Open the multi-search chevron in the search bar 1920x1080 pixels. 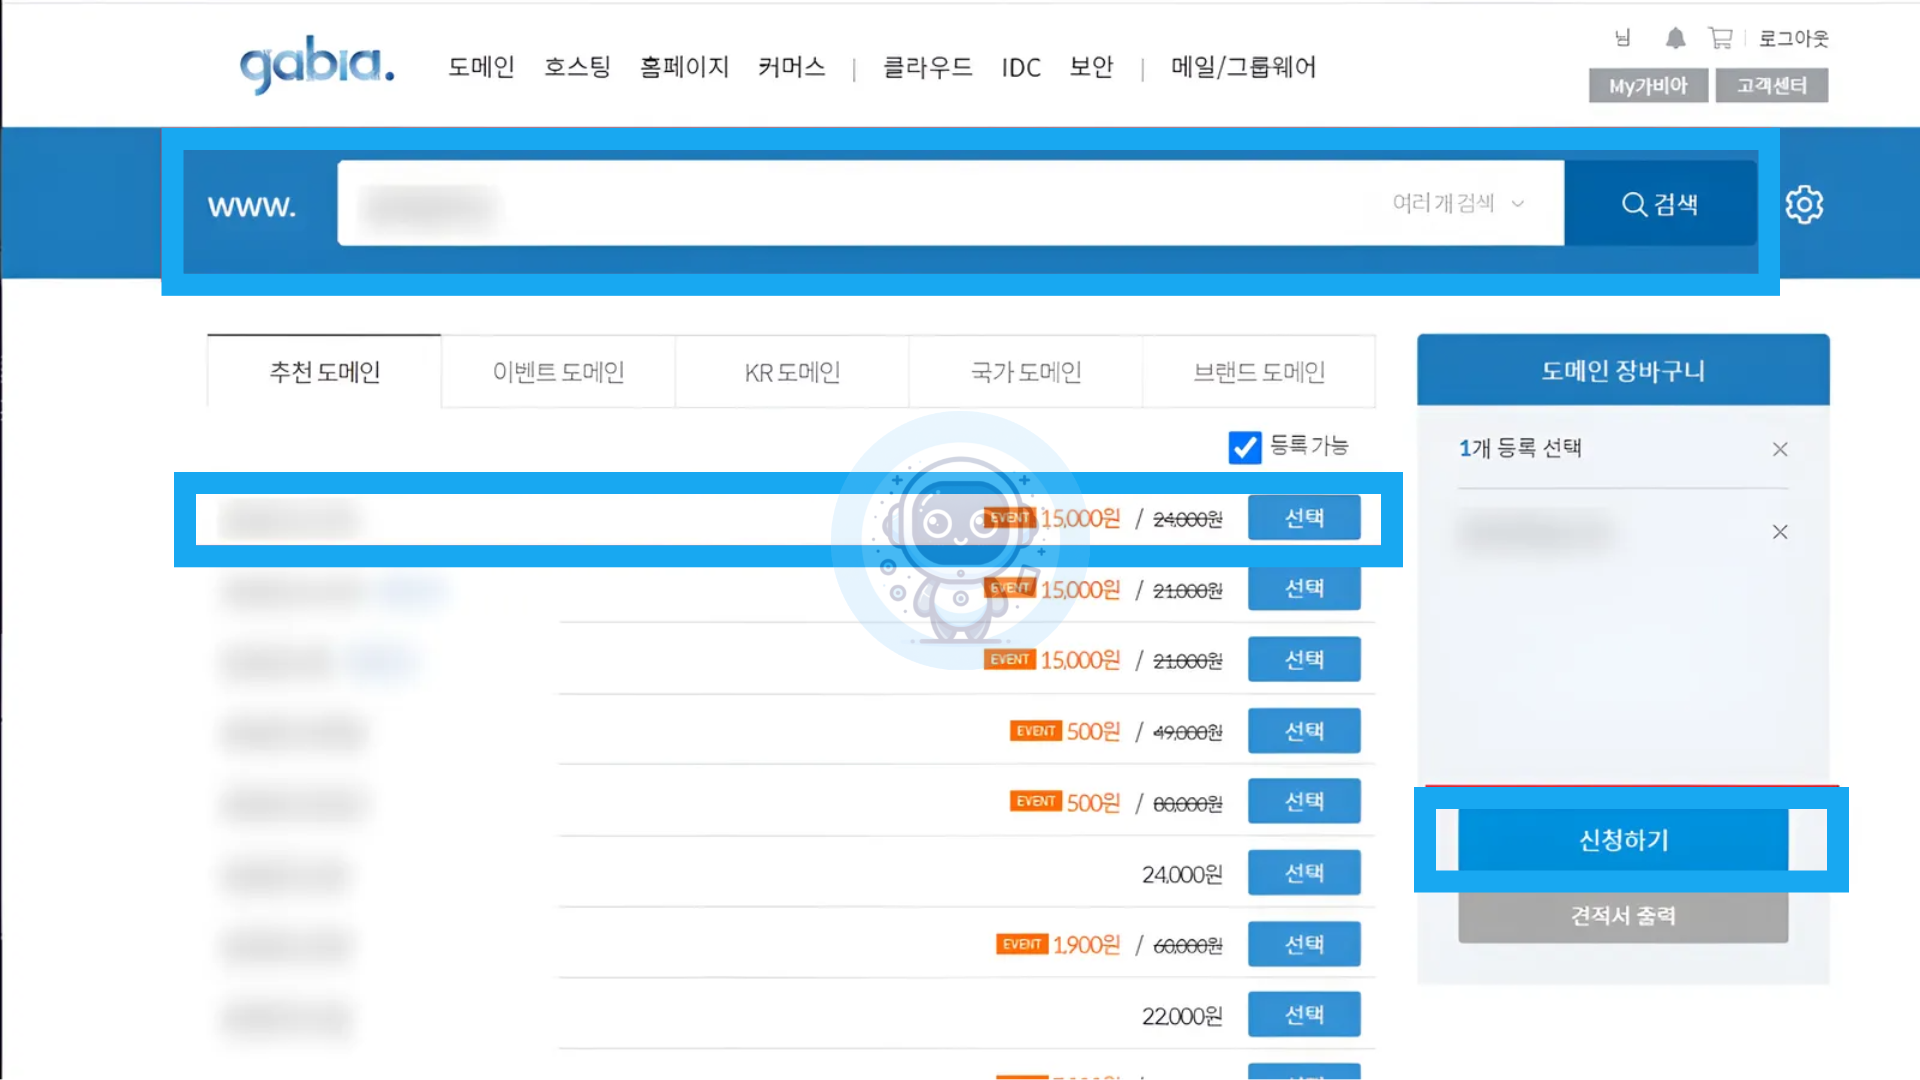(x=1518, y=203)
